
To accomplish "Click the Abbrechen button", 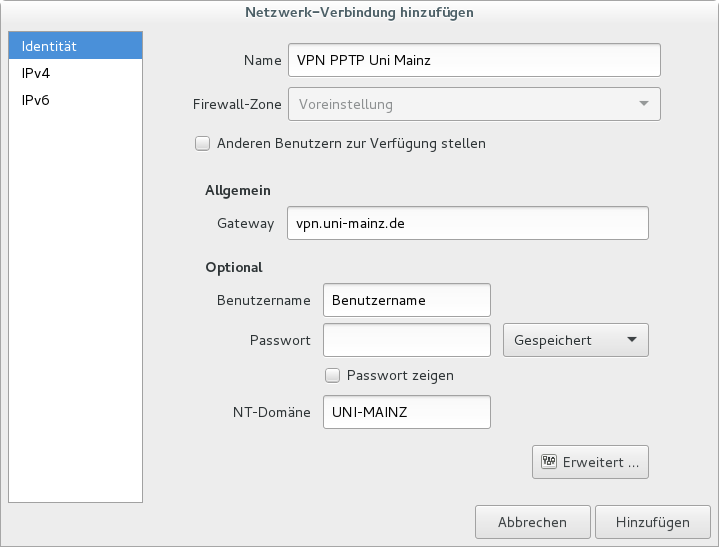I will click(x=532, y=522).
